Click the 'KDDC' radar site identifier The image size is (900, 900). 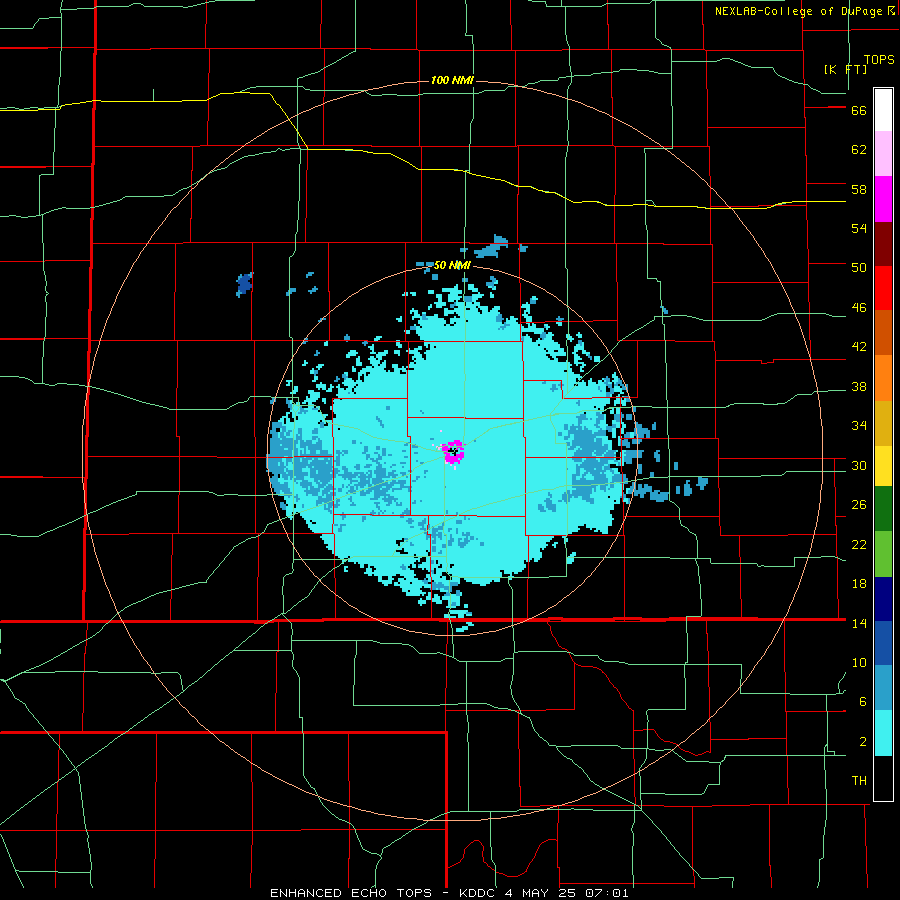click(x=478, y=893)
